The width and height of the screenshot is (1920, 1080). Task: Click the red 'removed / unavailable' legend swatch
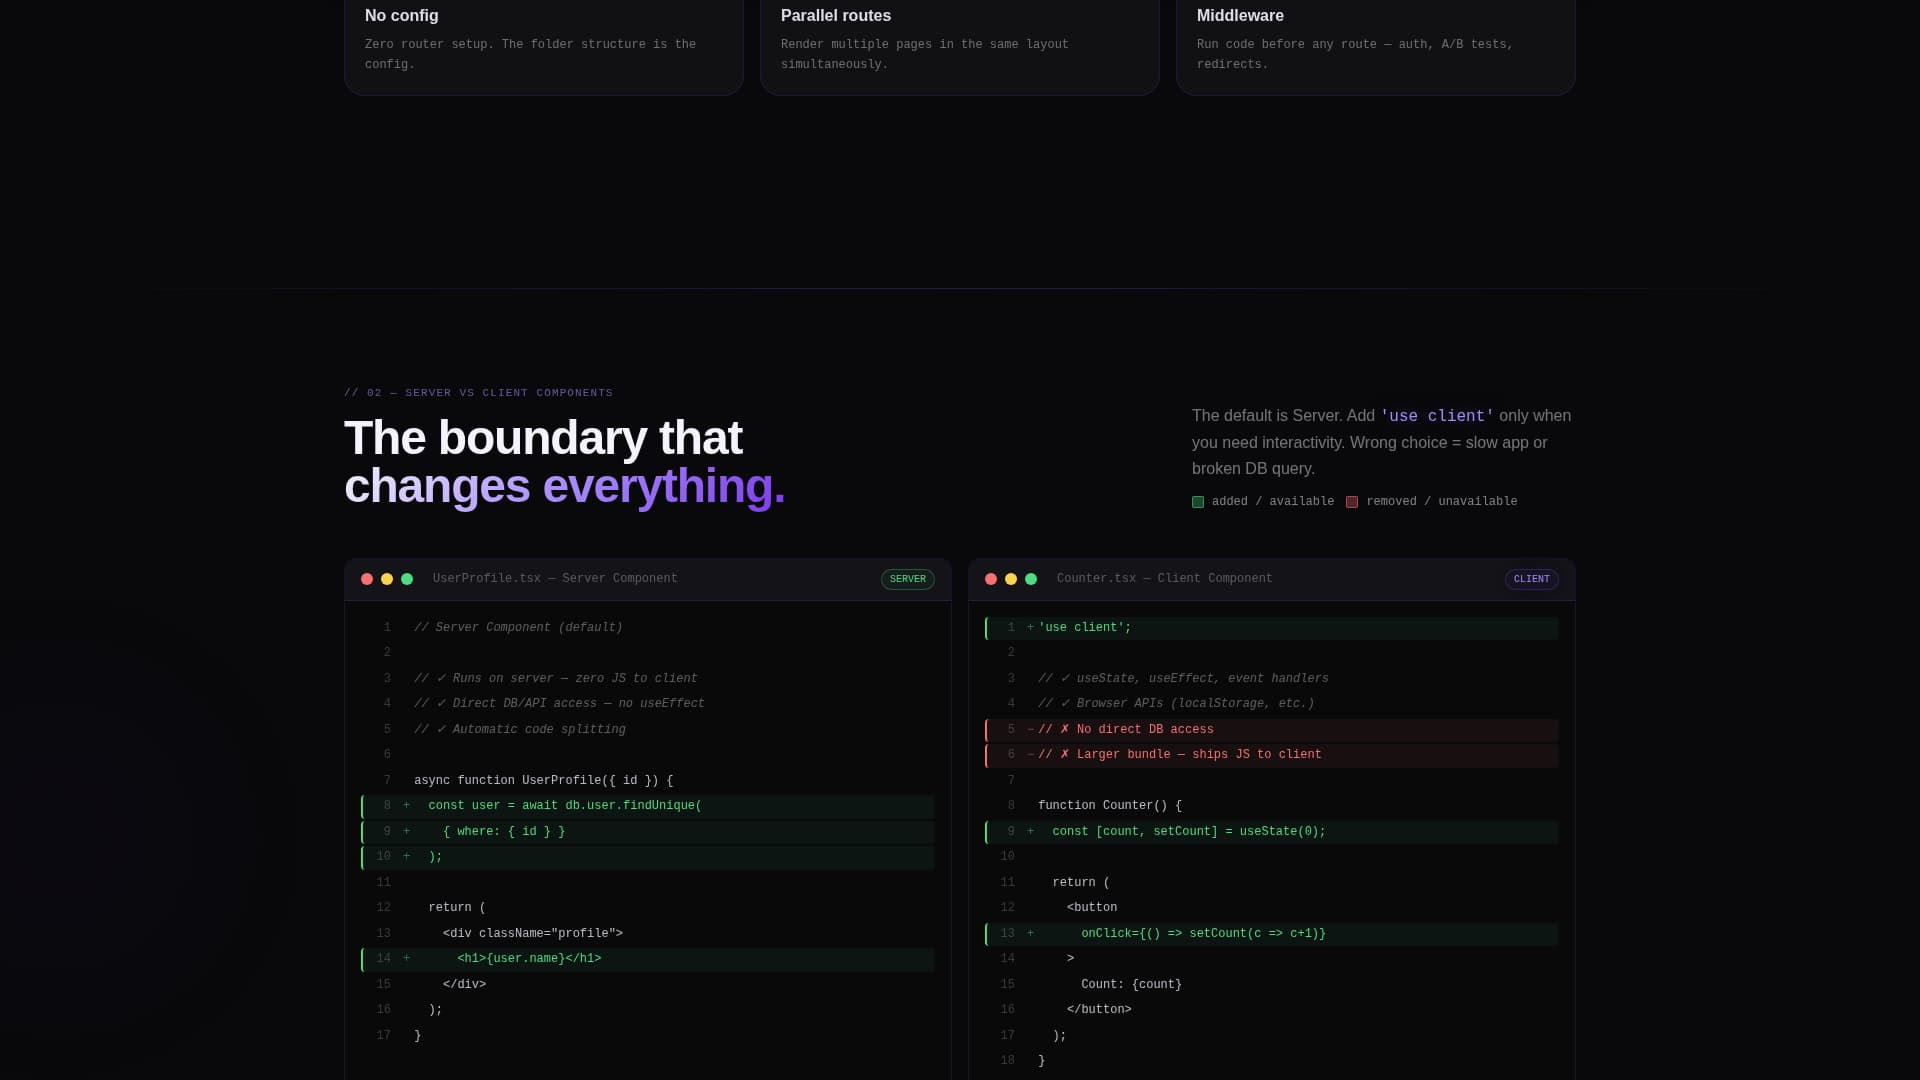tap(1352, 502)
